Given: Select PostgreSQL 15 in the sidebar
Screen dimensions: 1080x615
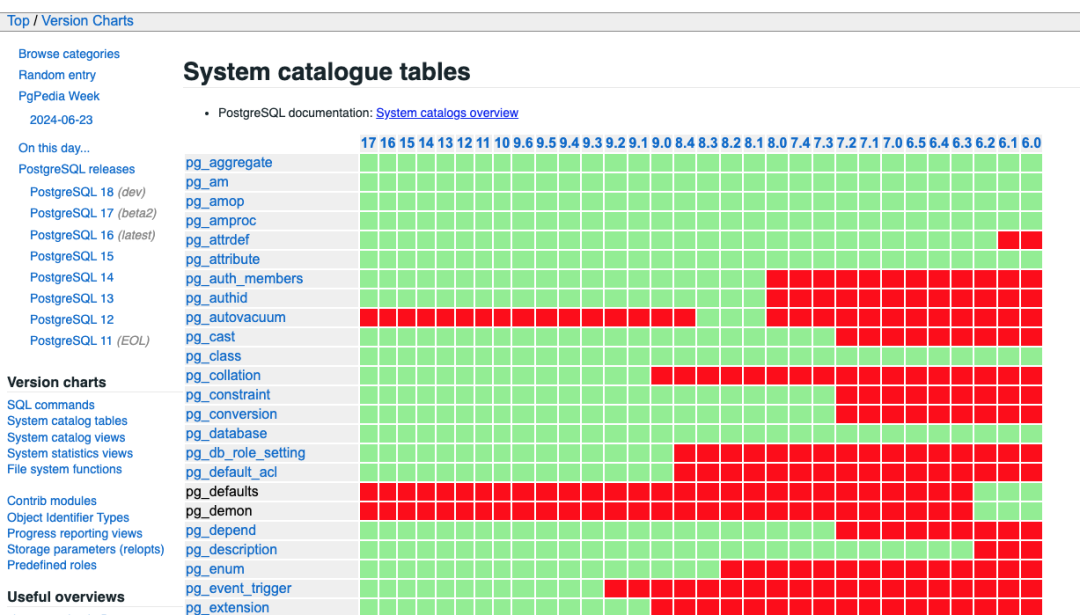Looking at the screenshot, I should point(72,256).
